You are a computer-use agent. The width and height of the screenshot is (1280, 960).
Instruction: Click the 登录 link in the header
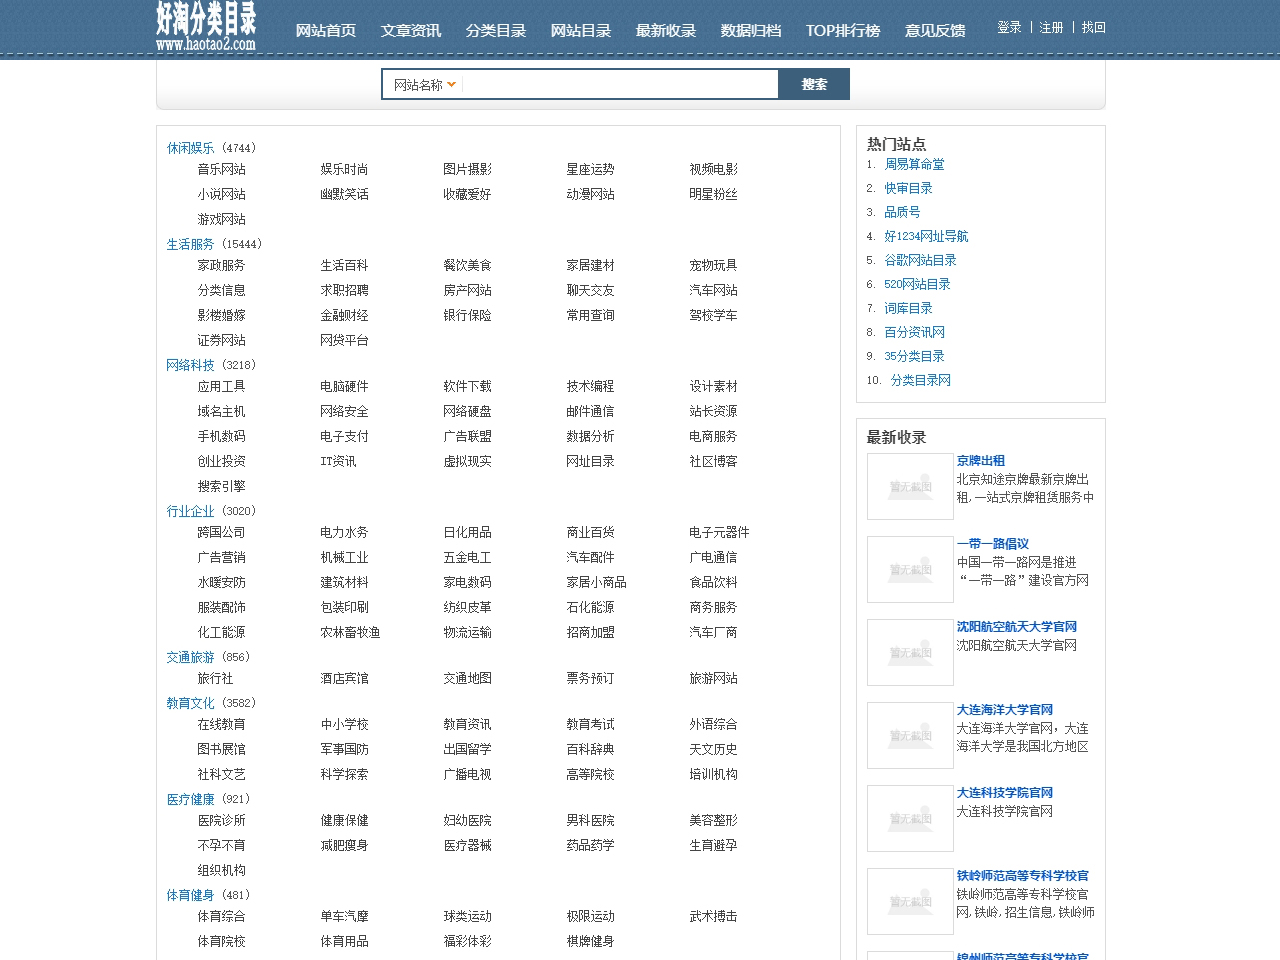click(1009, 28)
